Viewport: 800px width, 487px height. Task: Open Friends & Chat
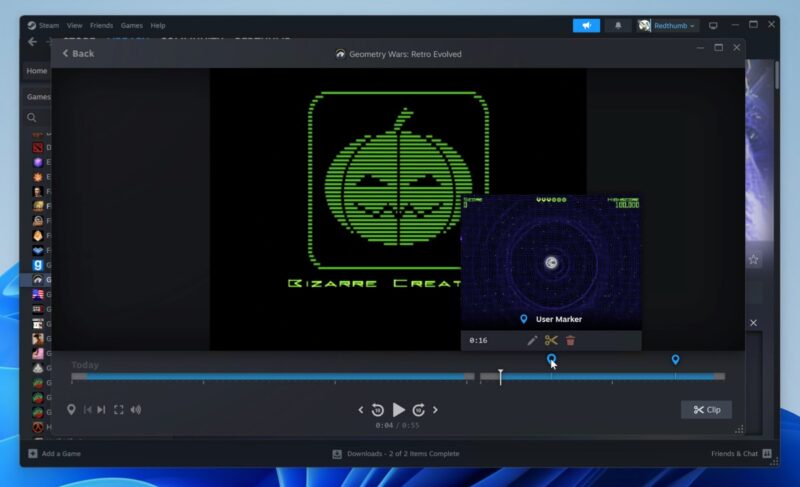741,454
